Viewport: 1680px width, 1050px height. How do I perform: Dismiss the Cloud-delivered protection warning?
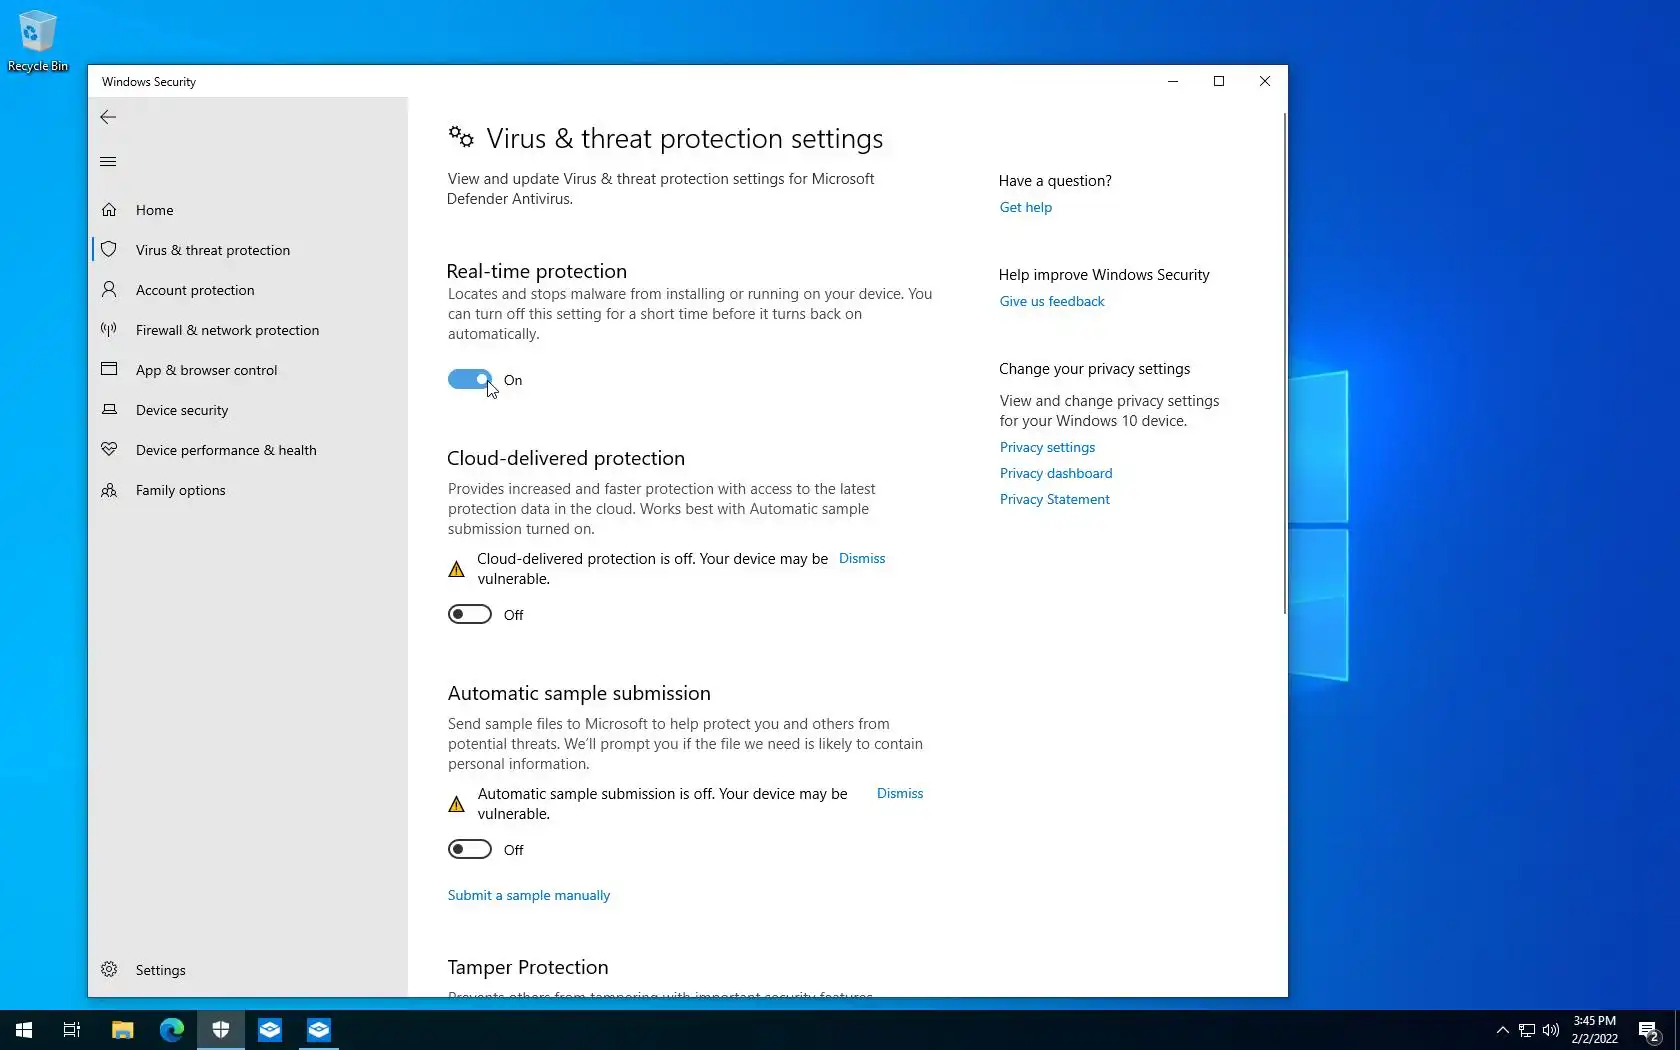point(862,559)
